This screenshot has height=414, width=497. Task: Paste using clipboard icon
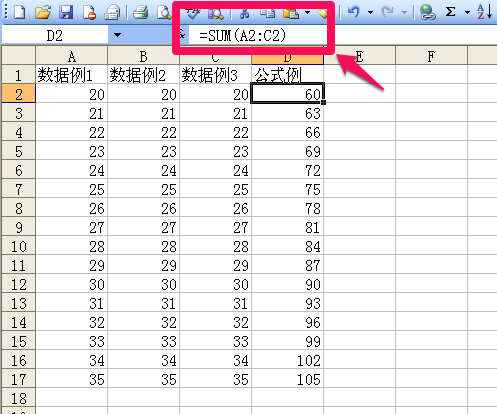coord(291,13)
